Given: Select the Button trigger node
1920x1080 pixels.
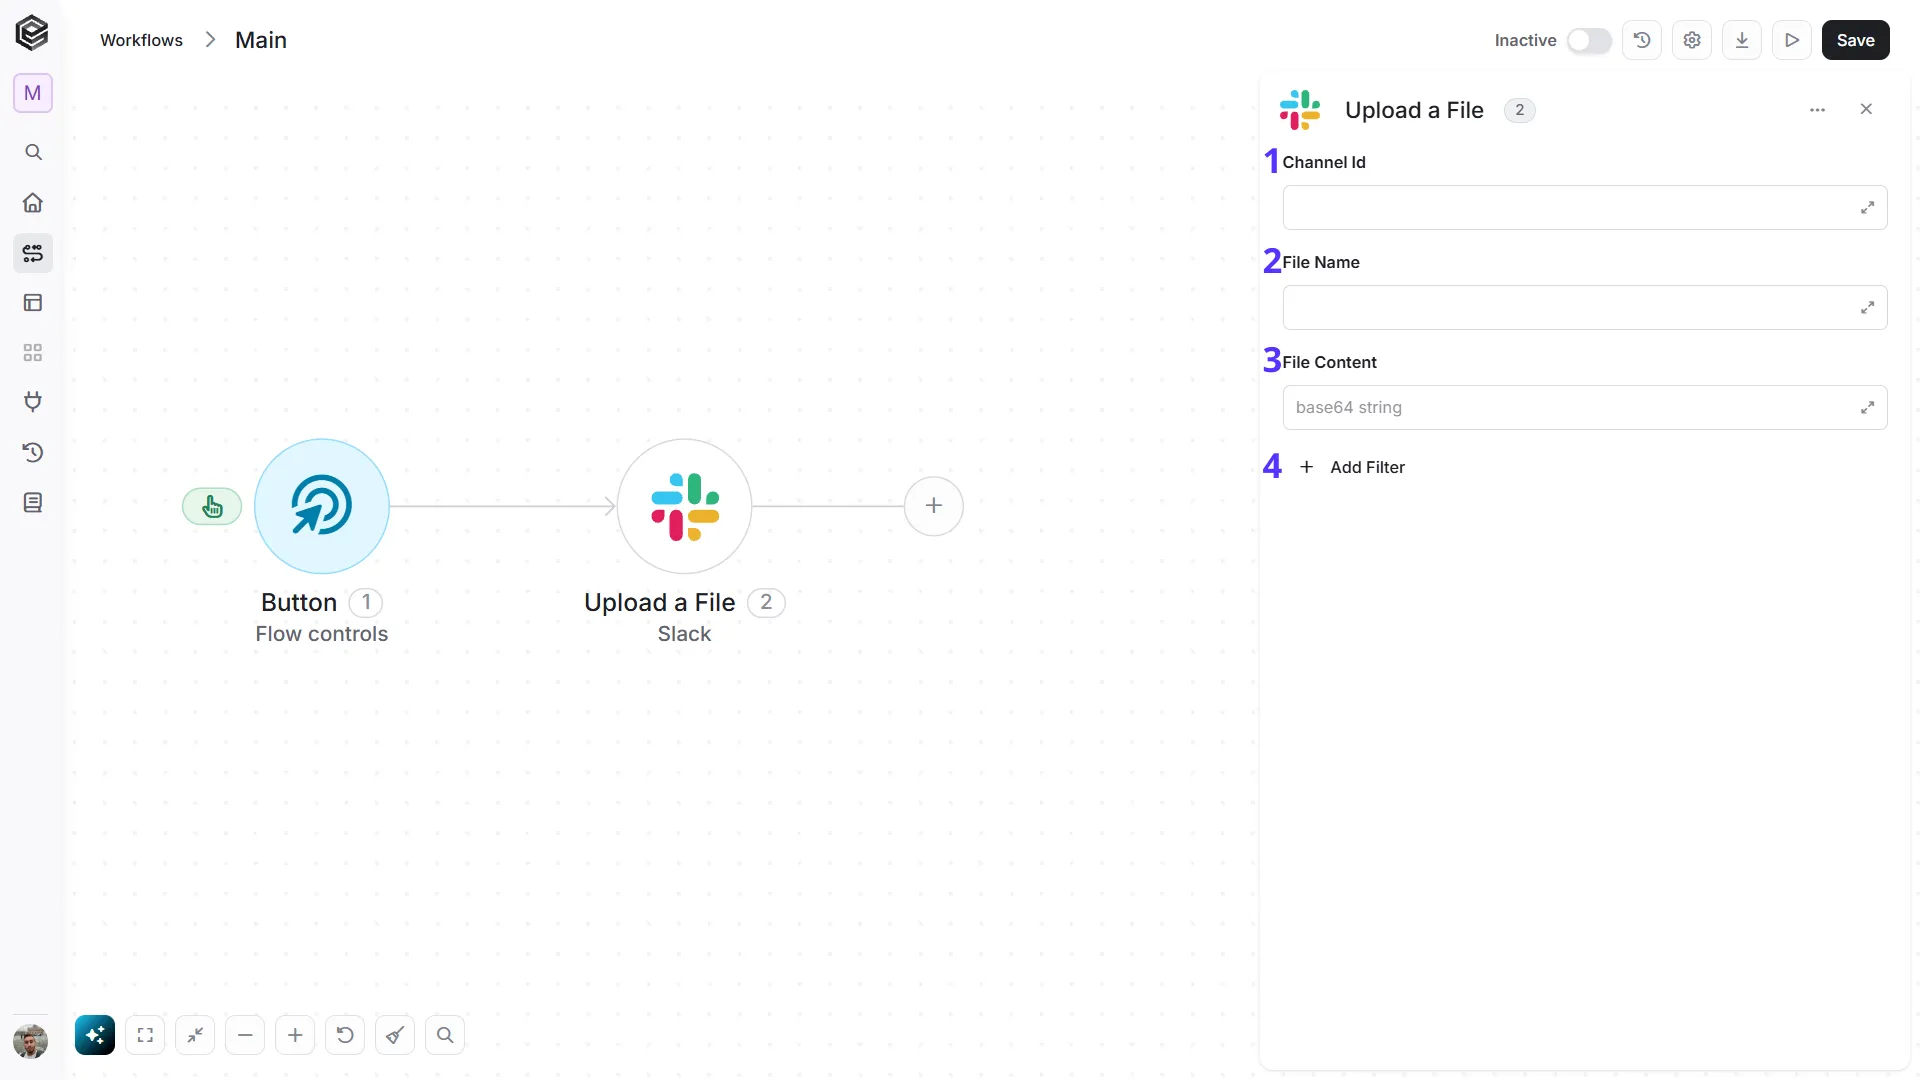Looking at the screenshot, I should [322, 506].
